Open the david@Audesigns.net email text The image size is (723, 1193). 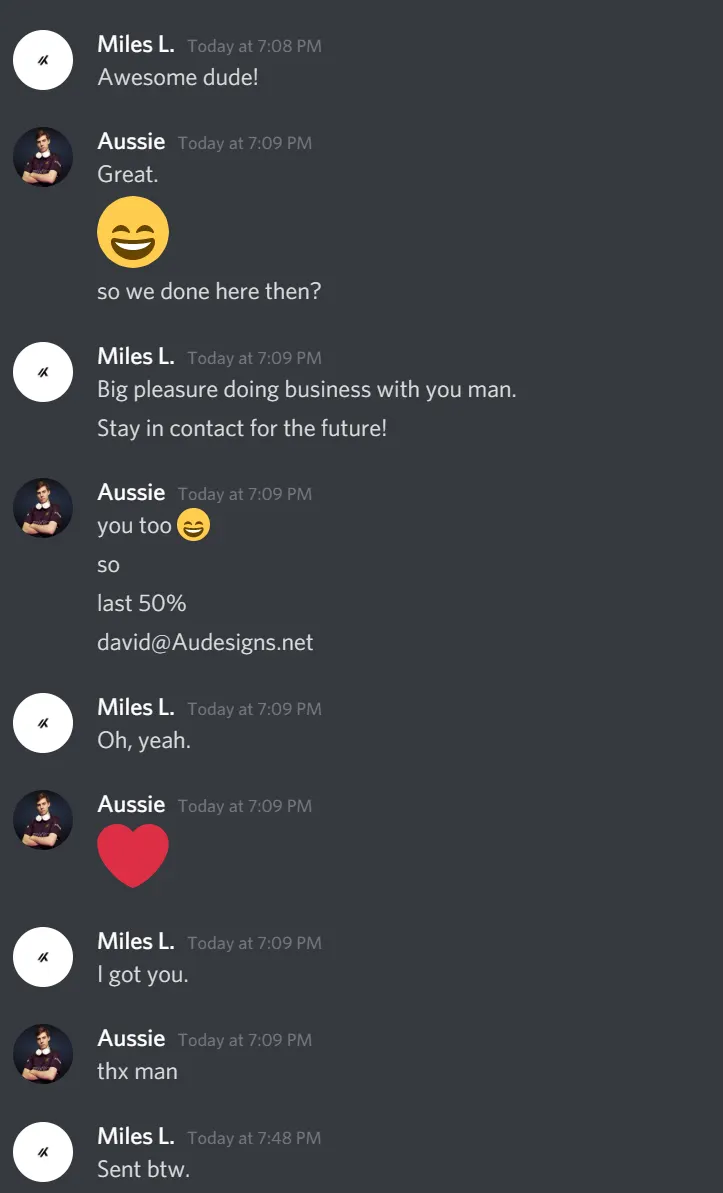point(205,642)
